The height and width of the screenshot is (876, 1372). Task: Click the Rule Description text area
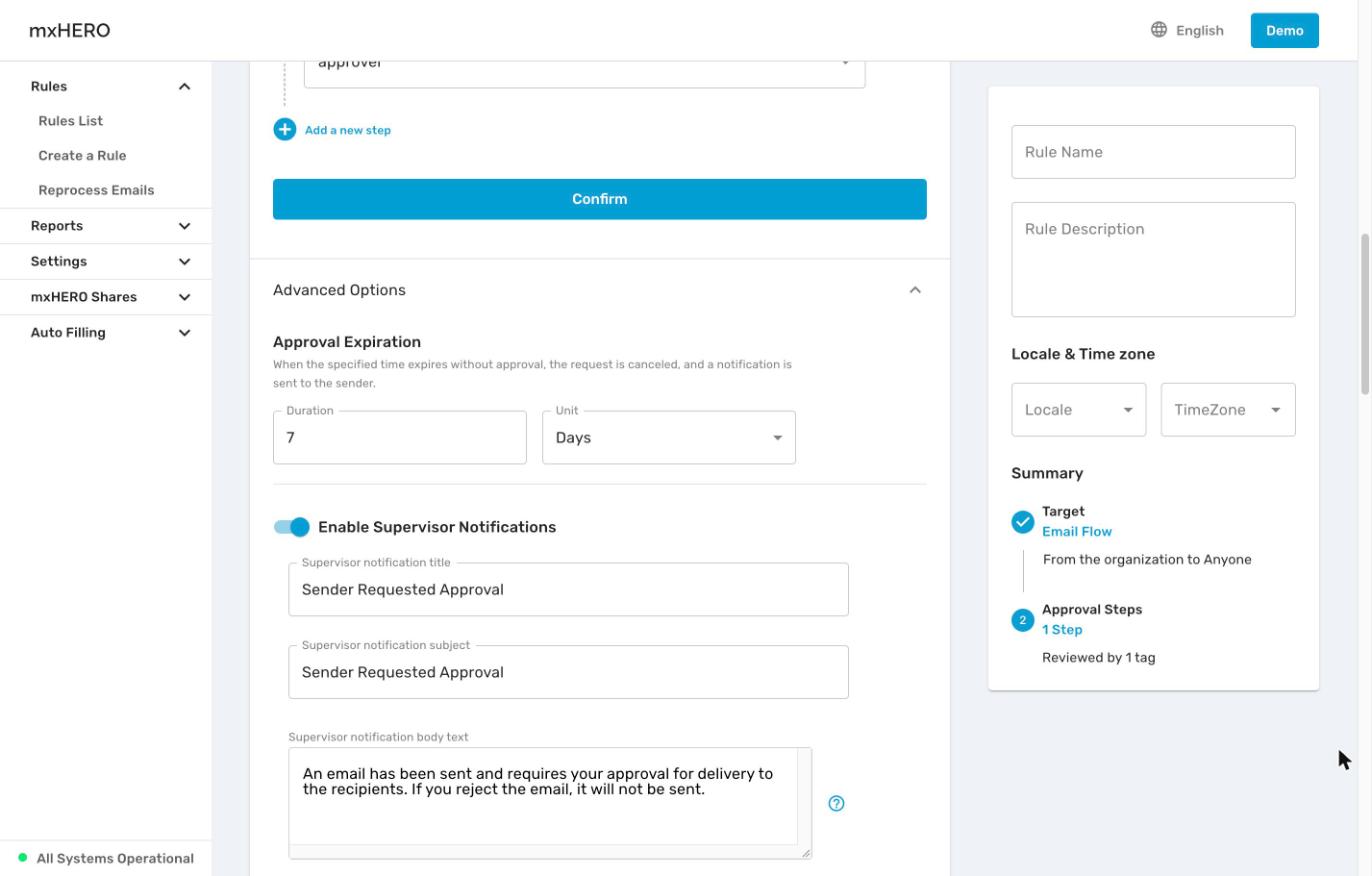[x=1153, y=260]
